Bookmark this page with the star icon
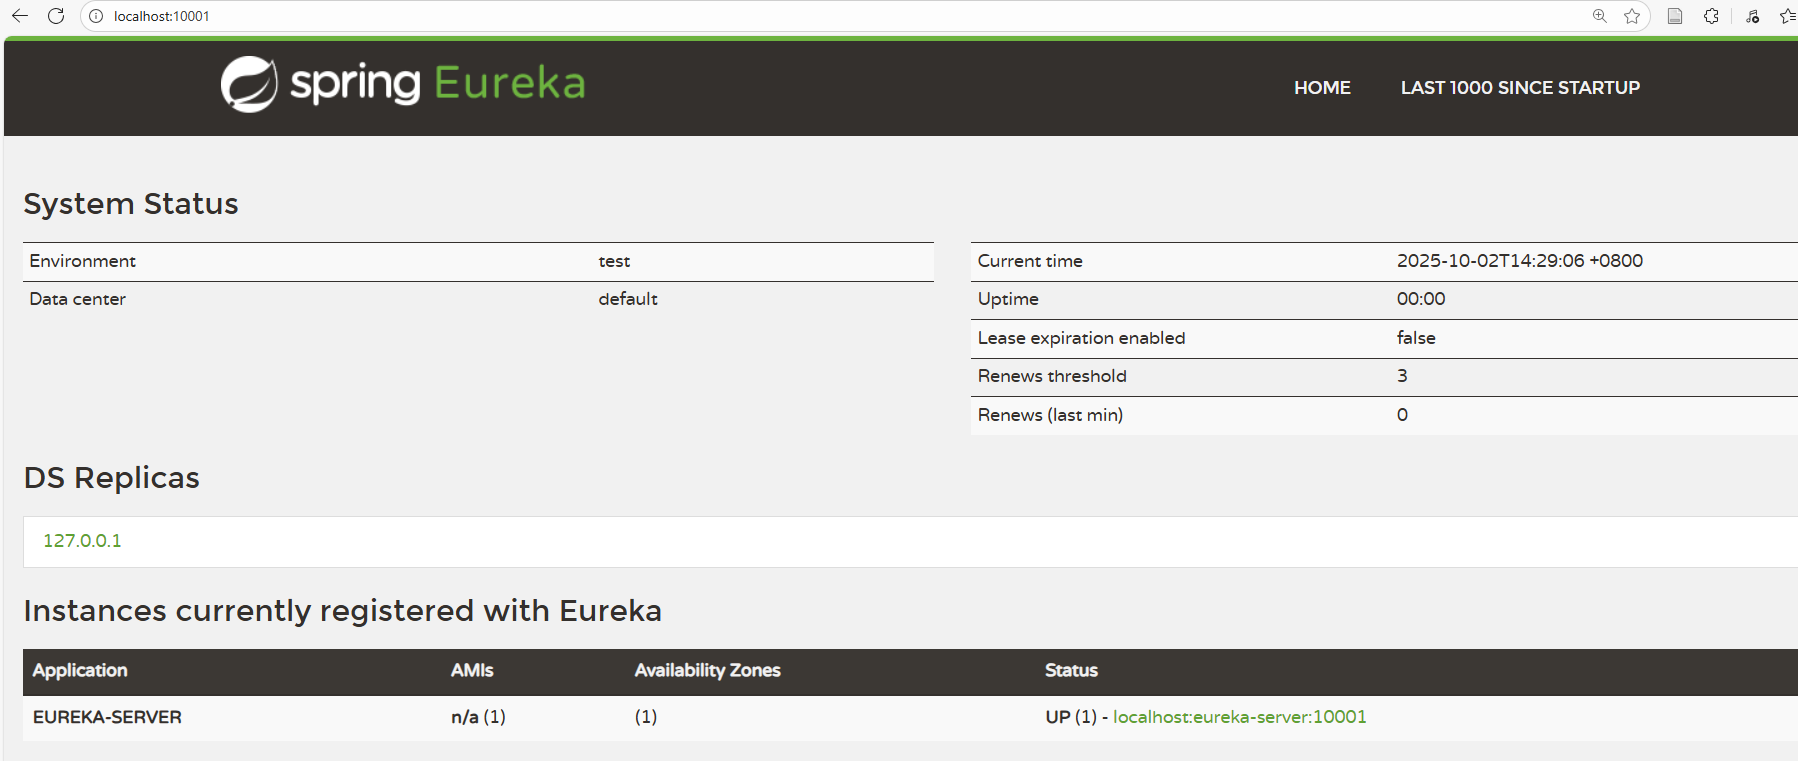 coord(1632,16)
